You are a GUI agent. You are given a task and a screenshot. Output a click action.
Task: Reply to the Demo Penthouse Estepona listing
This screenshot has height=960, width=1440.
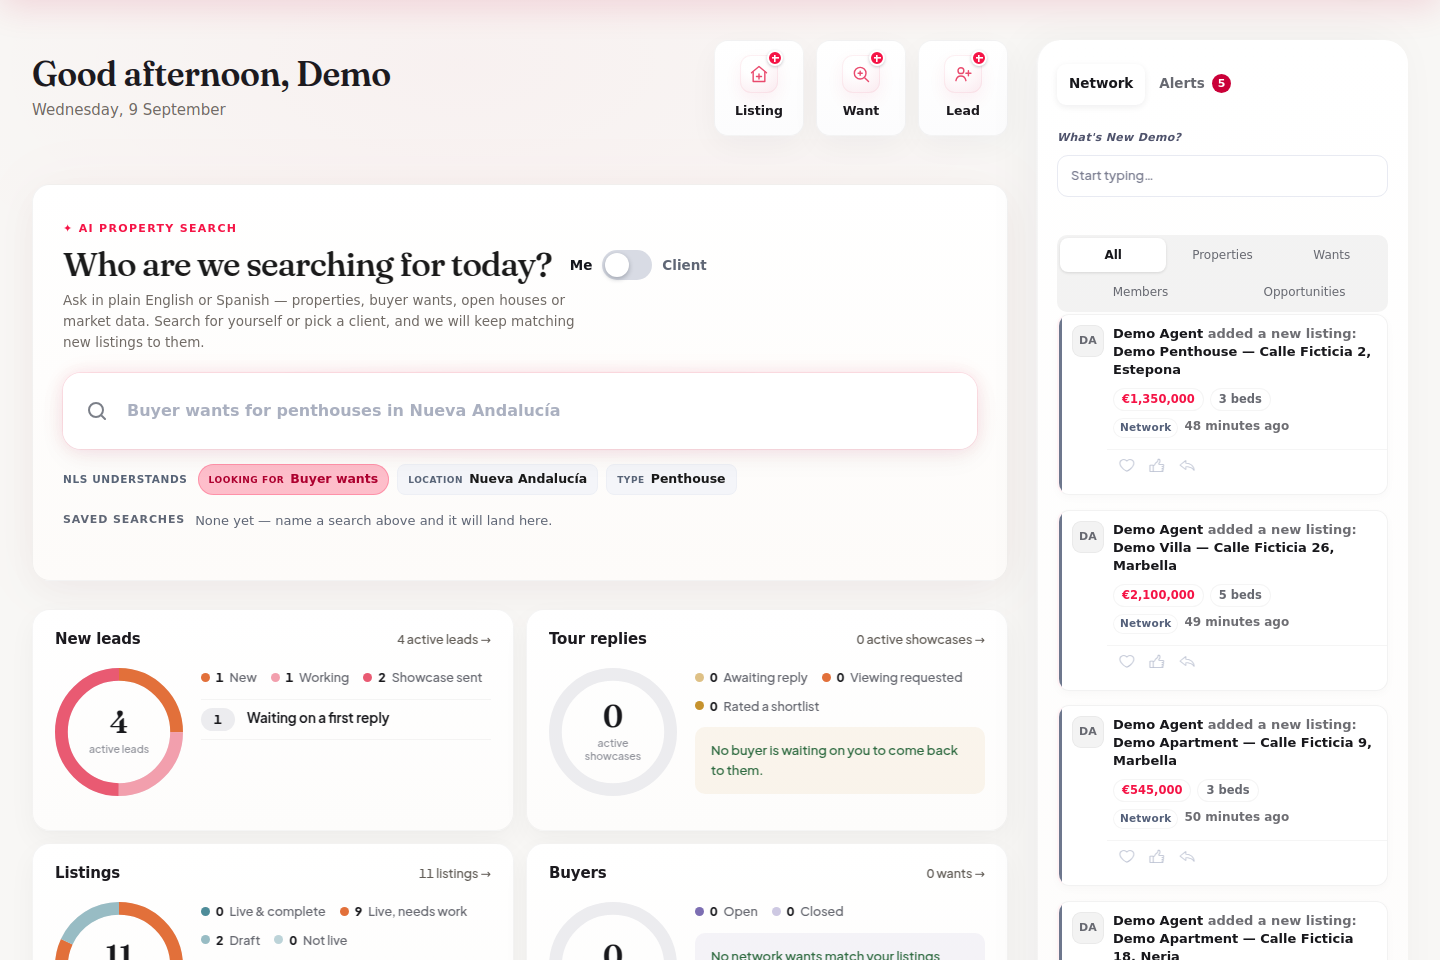[x=1188, y=465]
